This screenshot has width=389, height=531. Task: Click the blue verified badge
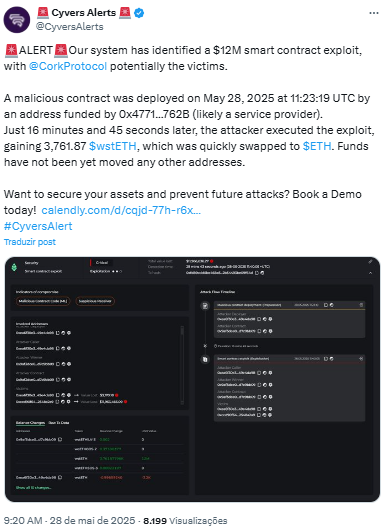[139, 13]
